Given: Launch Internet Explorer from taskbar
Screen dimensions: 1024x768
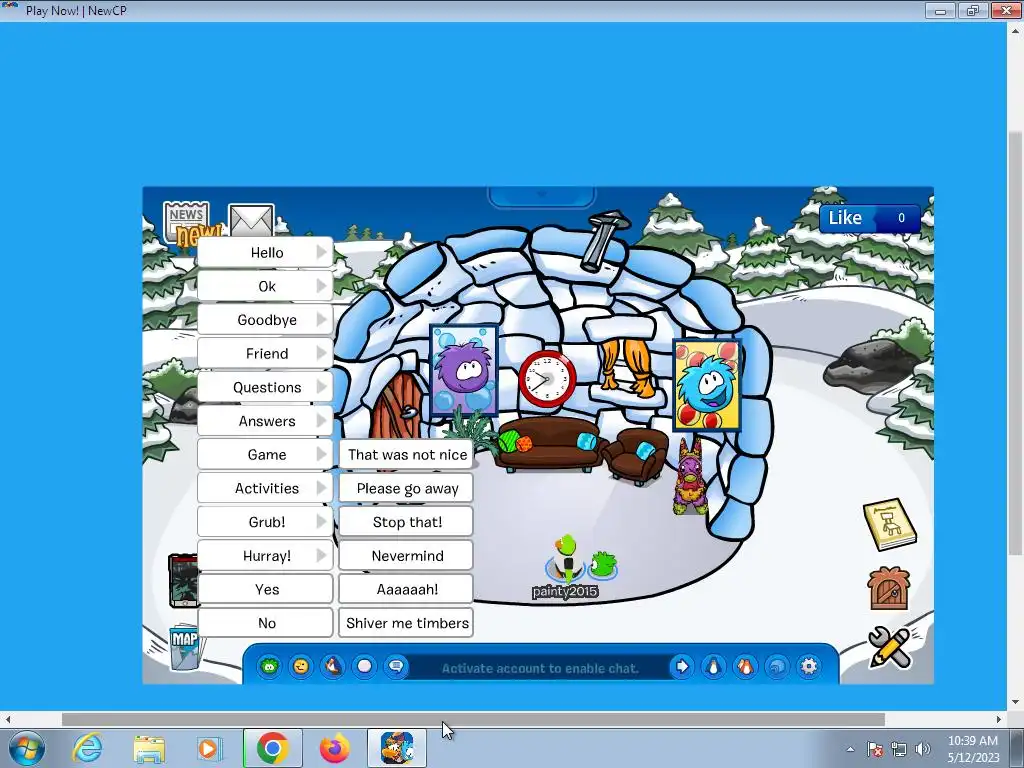Looking at the screenshot, I should coord(88,748).
